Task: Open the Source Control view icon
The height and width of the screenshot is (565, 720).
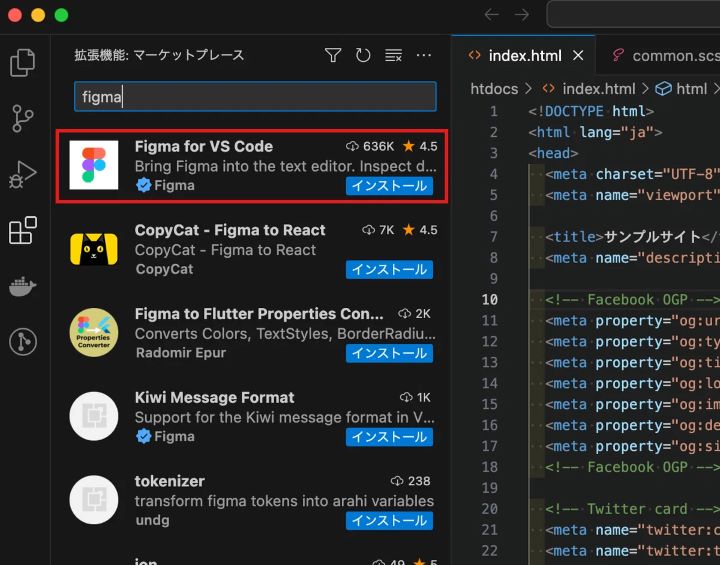Action: coord(22,118)
